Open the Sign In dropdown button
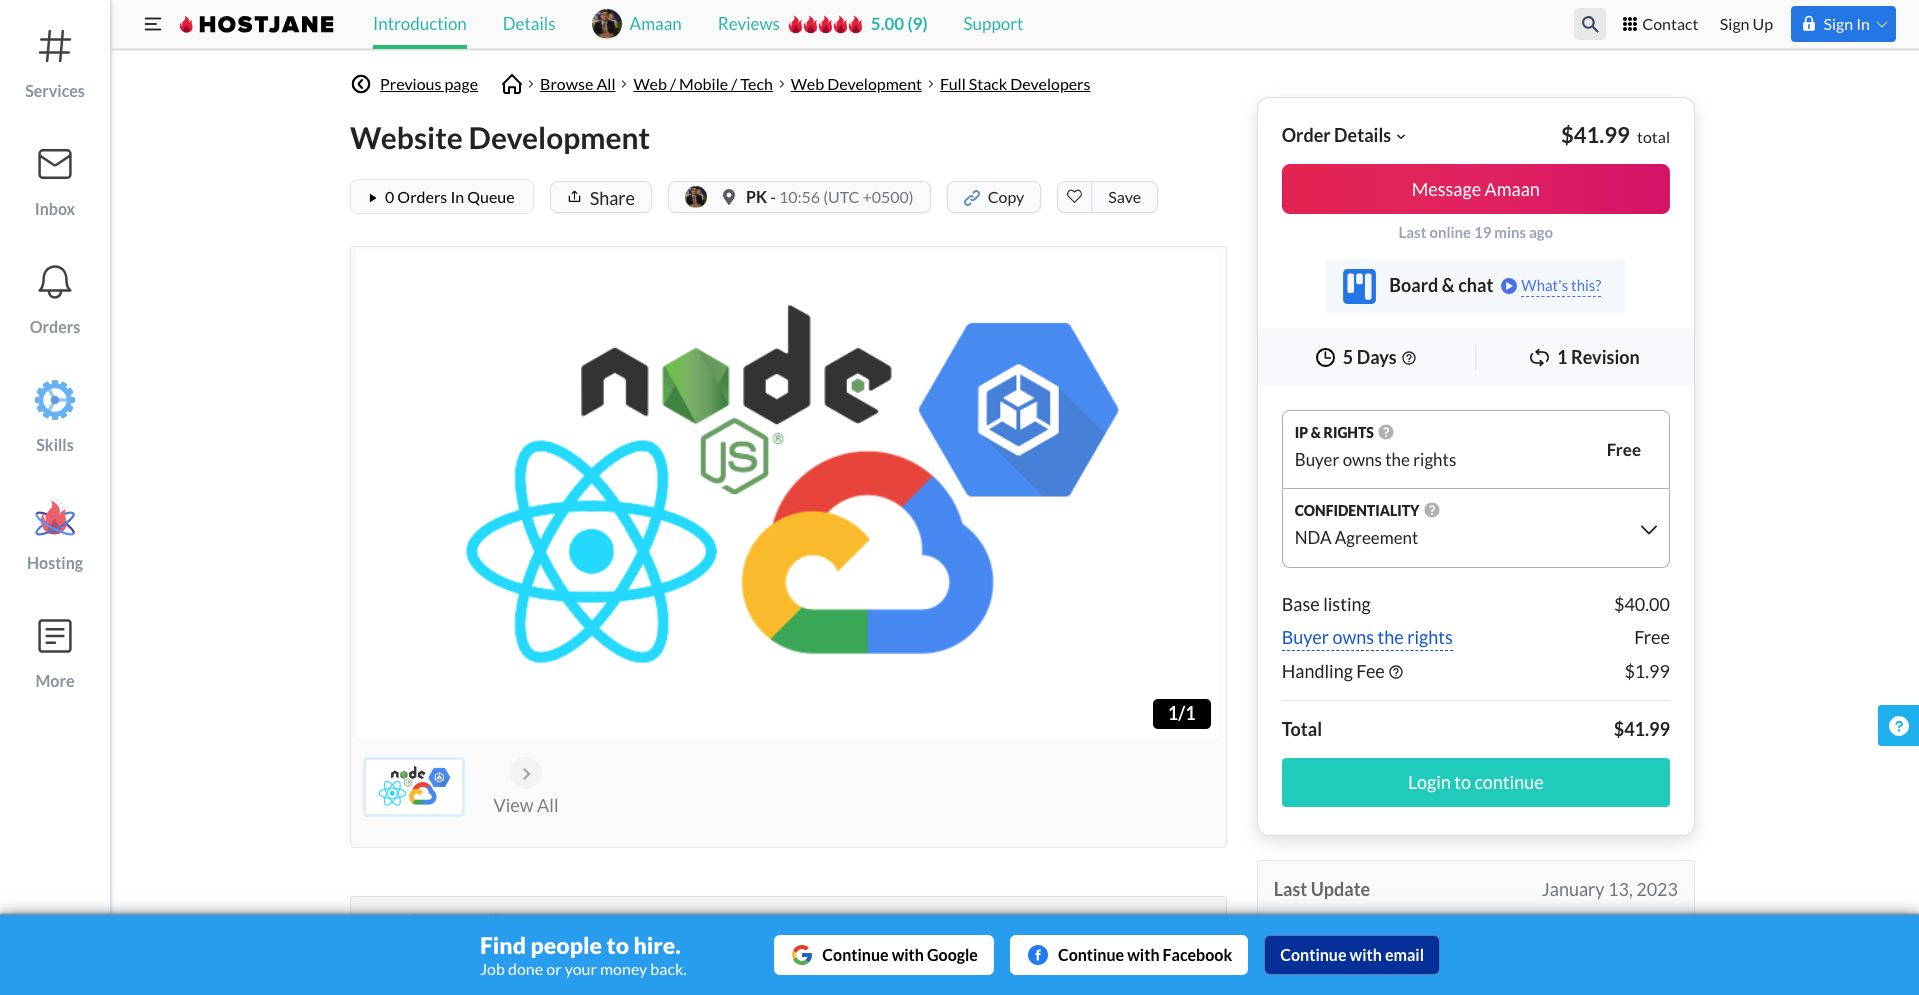 pos(1843,24)
